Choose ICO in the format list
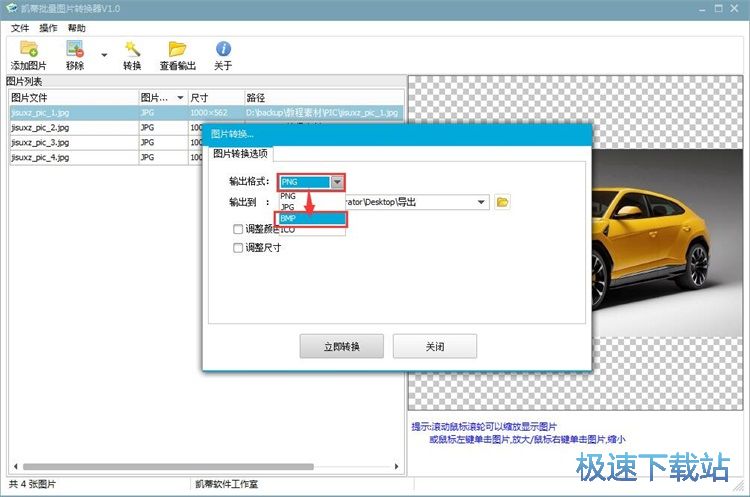 pyautogui.click(x=312, y=230)
